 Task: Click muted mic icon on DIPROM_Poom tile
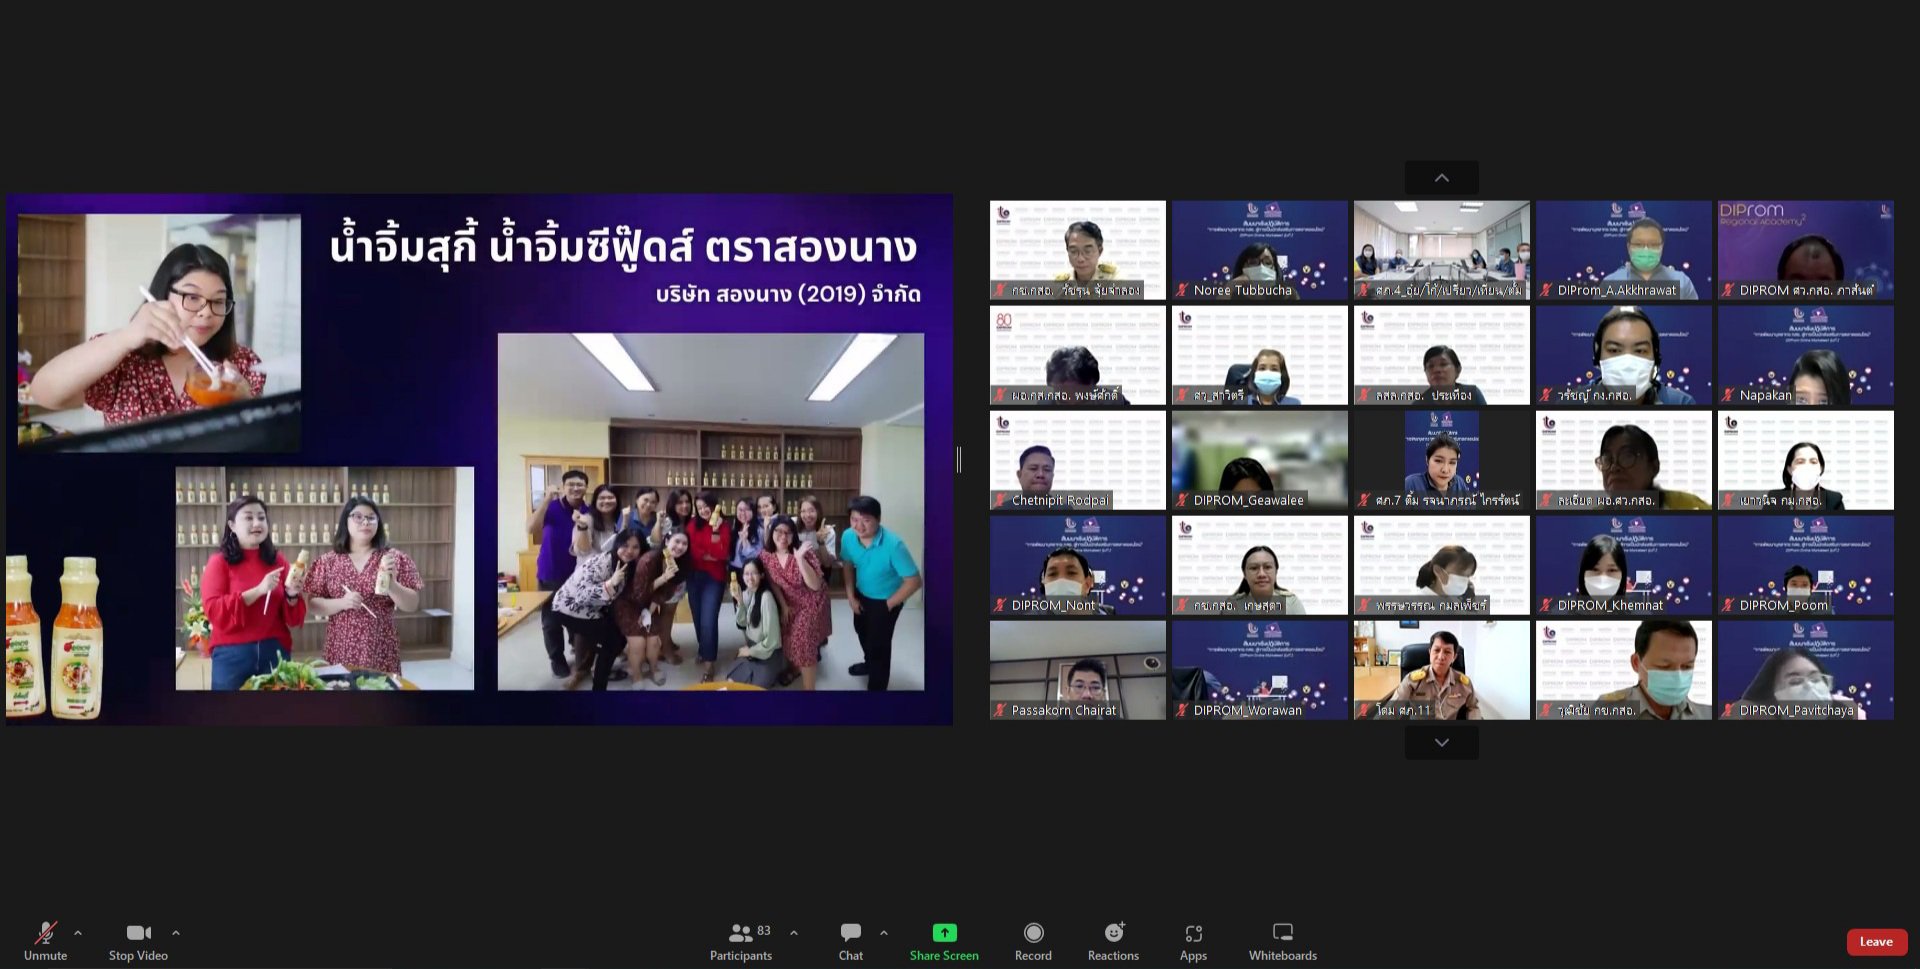click(1728, 605)
